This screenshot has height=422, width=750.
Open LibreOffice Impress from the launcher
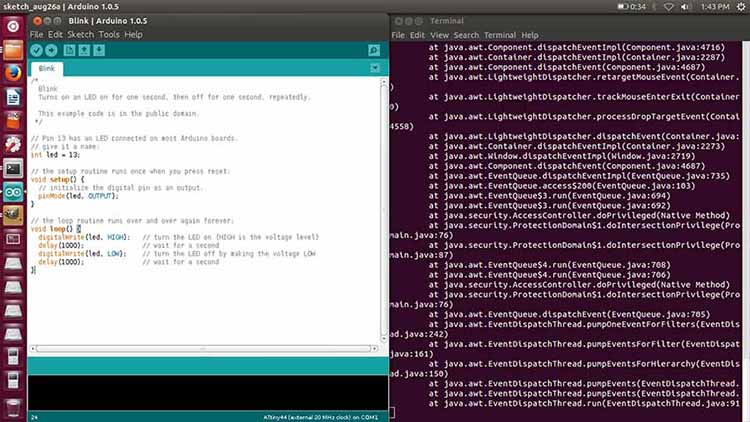point(13,121)
